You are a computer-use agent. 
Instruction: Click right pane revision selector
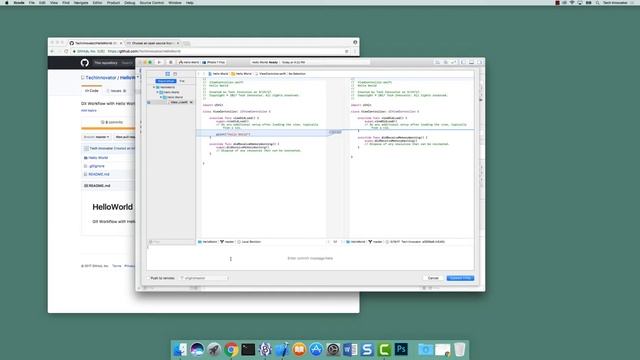(x=416, y=242)
